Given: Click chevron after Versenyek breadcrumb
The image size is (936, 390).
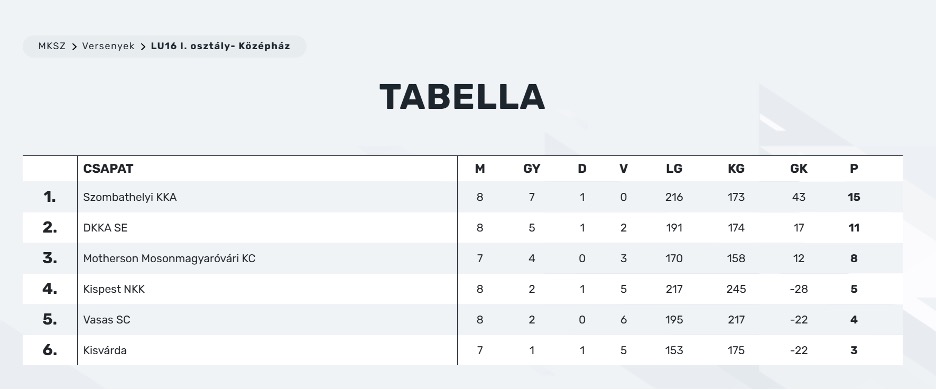Looking at the screenshot, I should coord(143,46).
